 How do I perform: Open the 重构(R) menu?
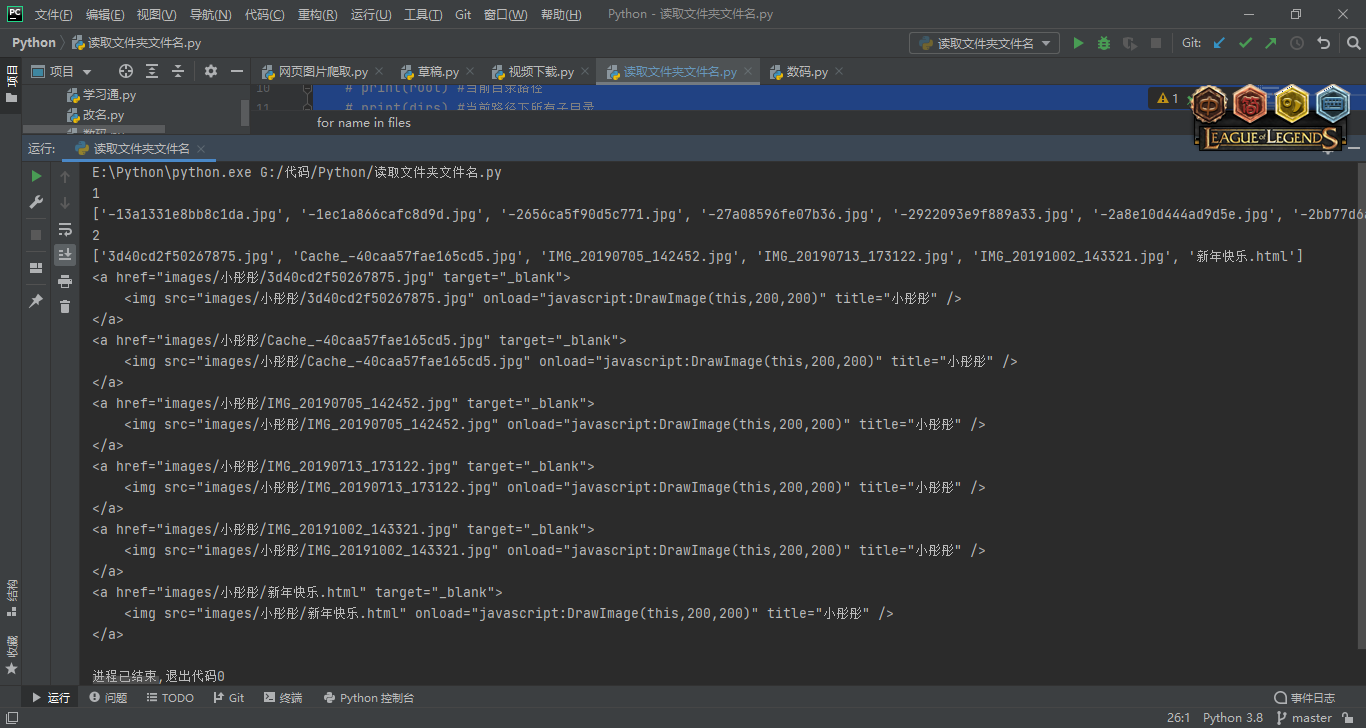(317, 15)
